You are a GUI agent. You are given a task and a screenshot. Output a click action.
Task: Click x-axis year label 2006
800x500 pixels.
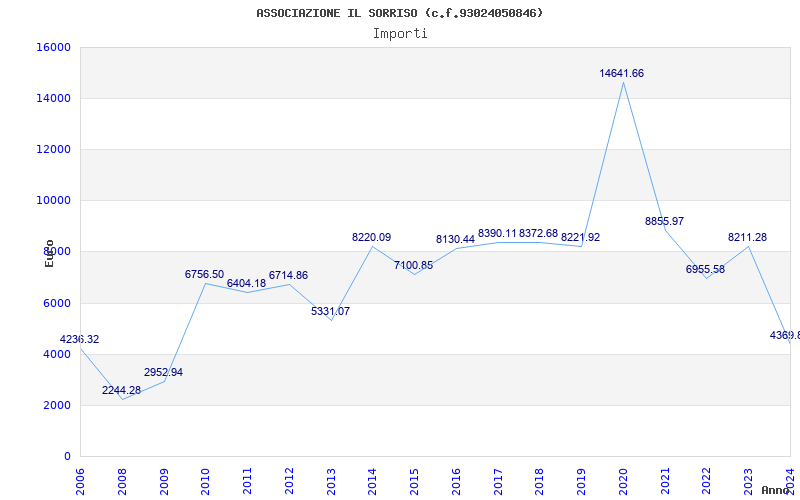[80, 482]
